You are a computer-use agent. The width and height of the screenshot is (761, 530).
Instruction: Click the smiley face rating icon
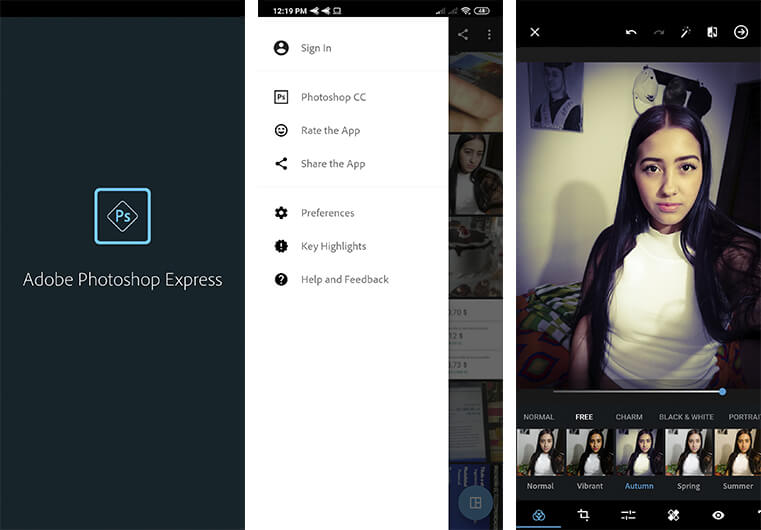[x=281, y=131]
